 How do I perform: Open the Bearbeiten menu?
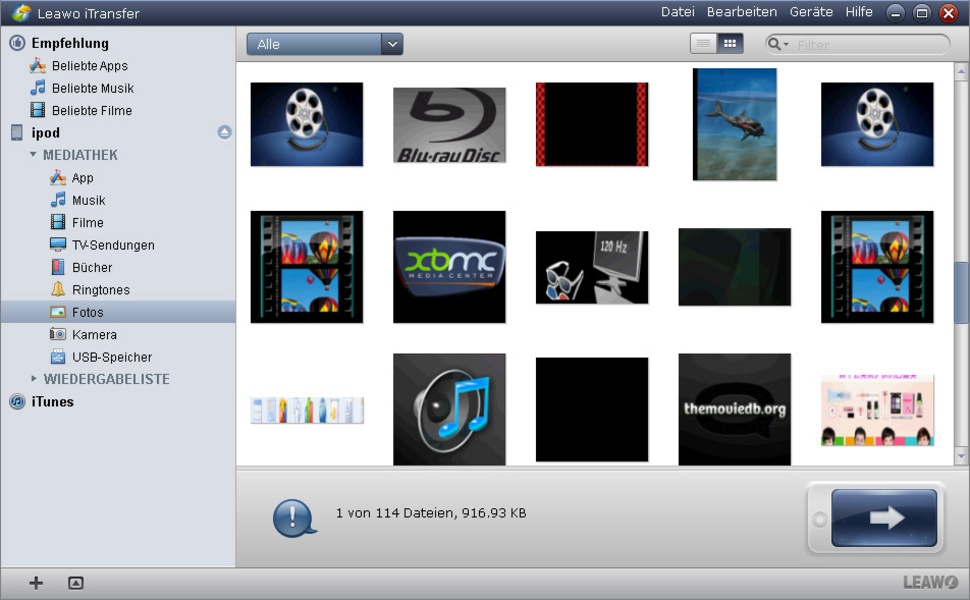(742, 12)
